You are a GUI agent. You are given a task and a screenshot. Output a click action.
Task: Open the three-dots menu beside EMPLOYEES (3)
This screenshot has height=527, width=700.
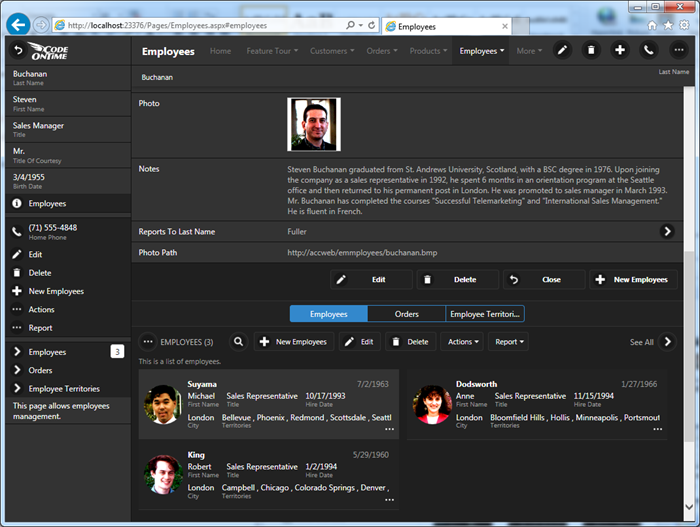[148, 342]
